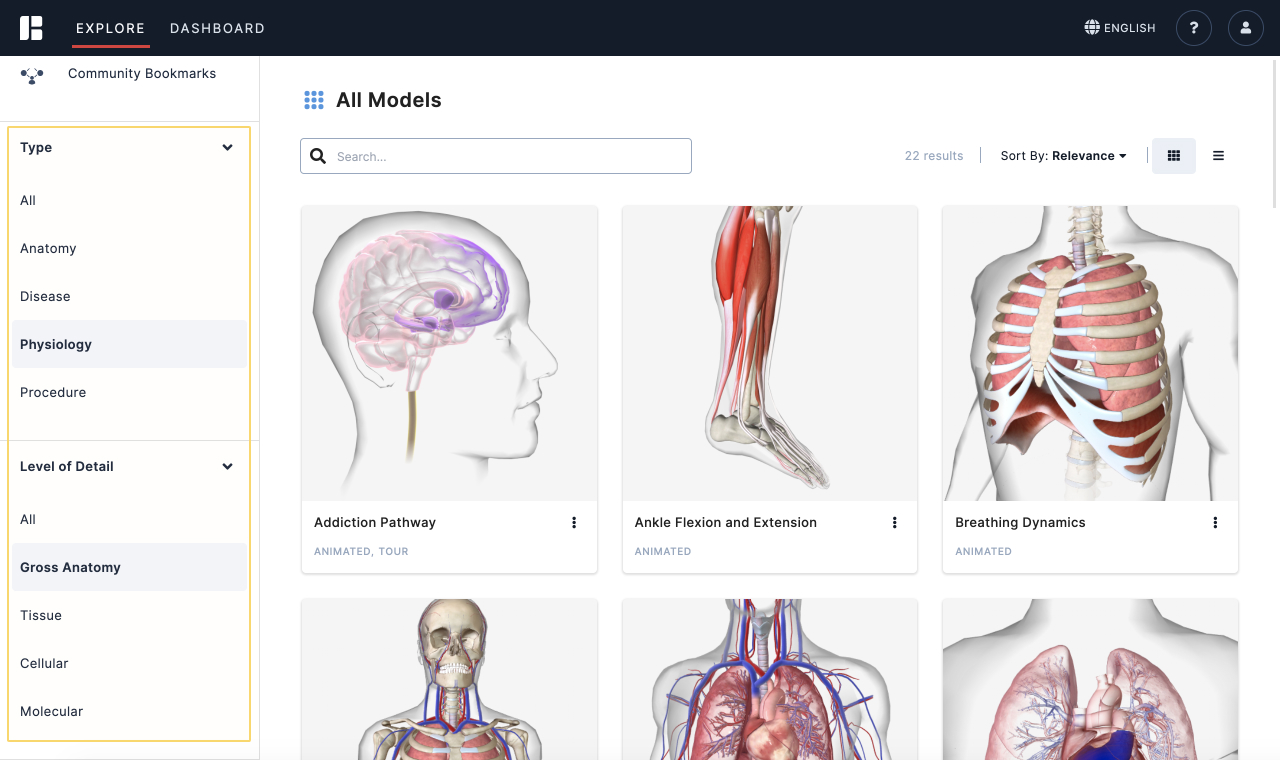Click the page vertical scrollbar
Viewport: 1280px width, 760px height.
click(x=1276, y=135)
